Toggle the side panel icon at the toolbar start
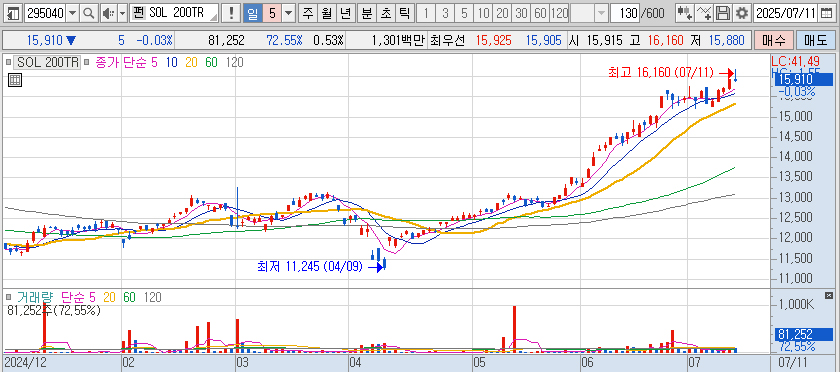 tap(14, 13)
